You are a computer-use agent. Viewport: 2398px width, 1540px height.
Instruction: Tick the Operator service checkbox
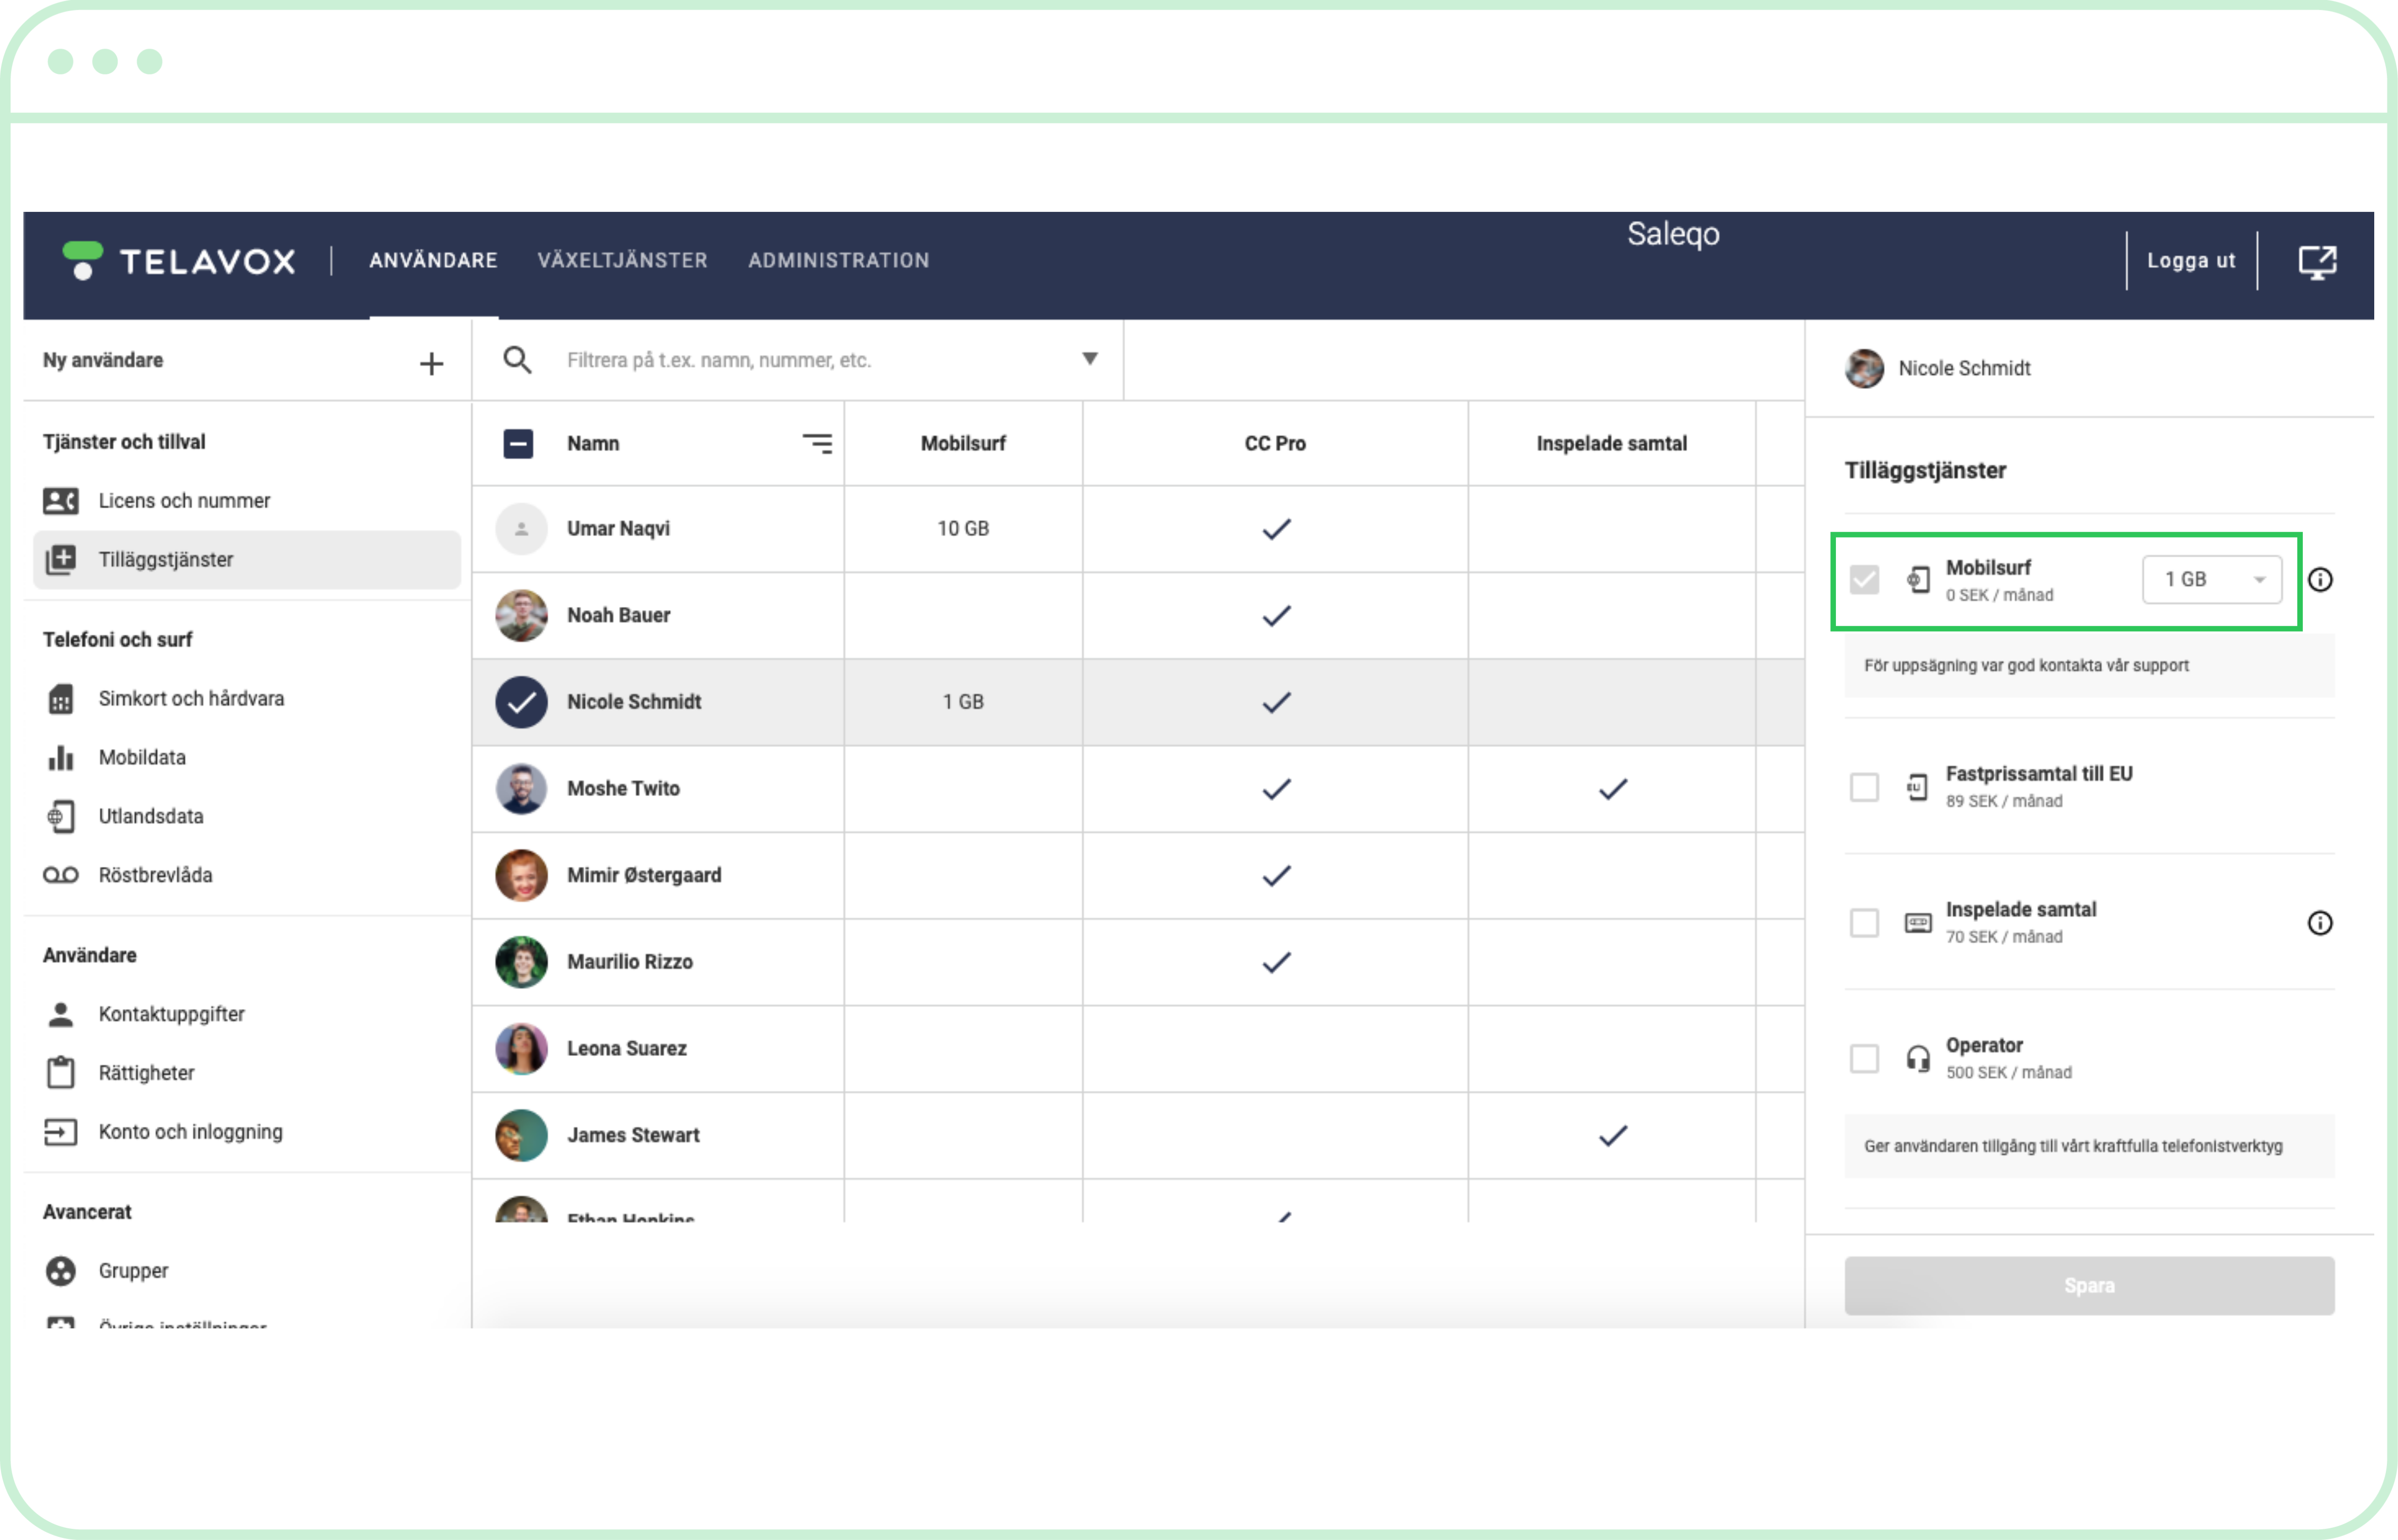(1864, 1059)
